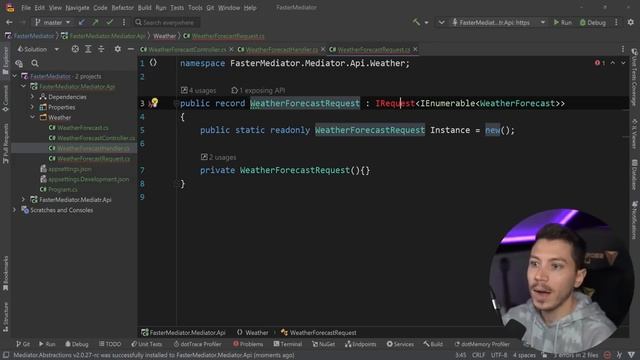Viewport: 640px width, 360px height.
Task: Go to previous highlighted error arrow
Action: click(613, 63)
